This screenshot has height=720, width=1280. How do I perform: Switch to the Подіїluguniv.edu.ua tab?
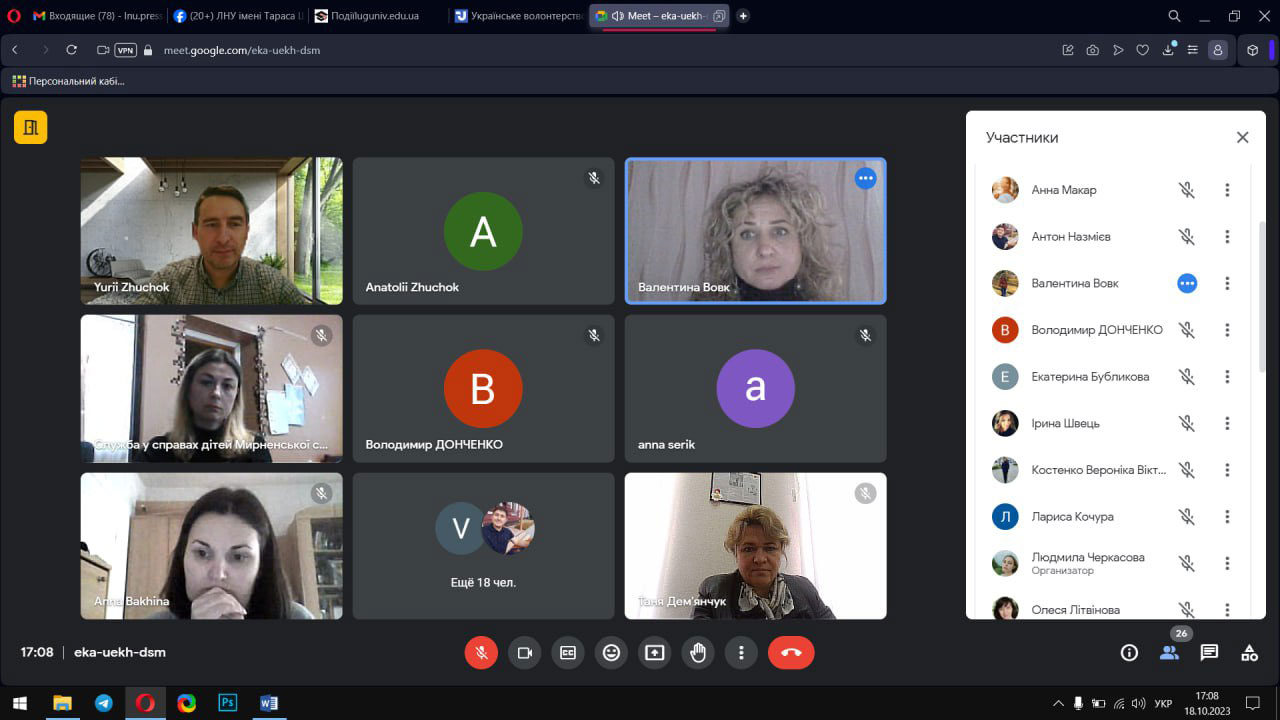(x=377, y=16)
